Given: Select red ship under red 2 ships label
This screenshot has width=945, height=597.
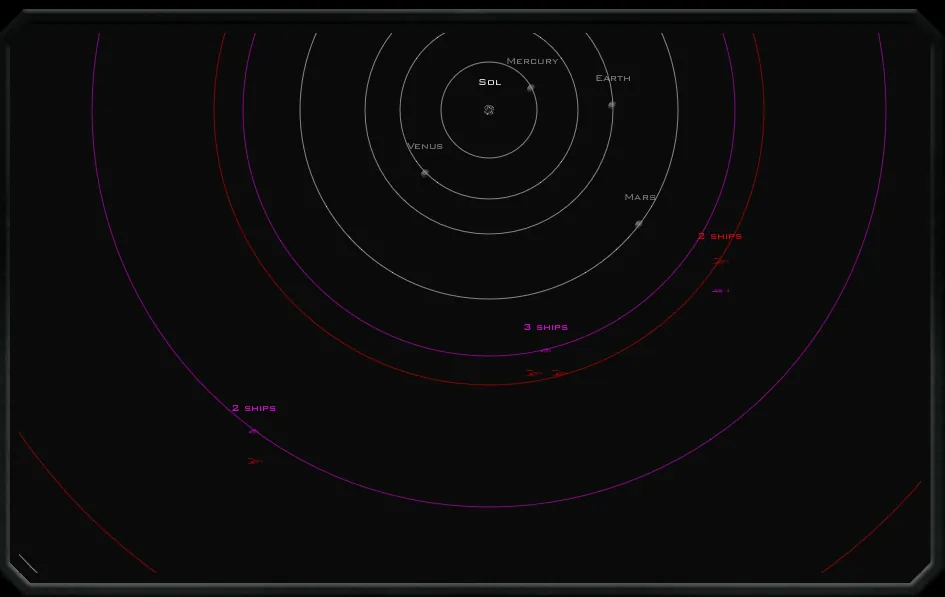Looking at the screenshot, I should pyautogui.click(x=720, y=261).
